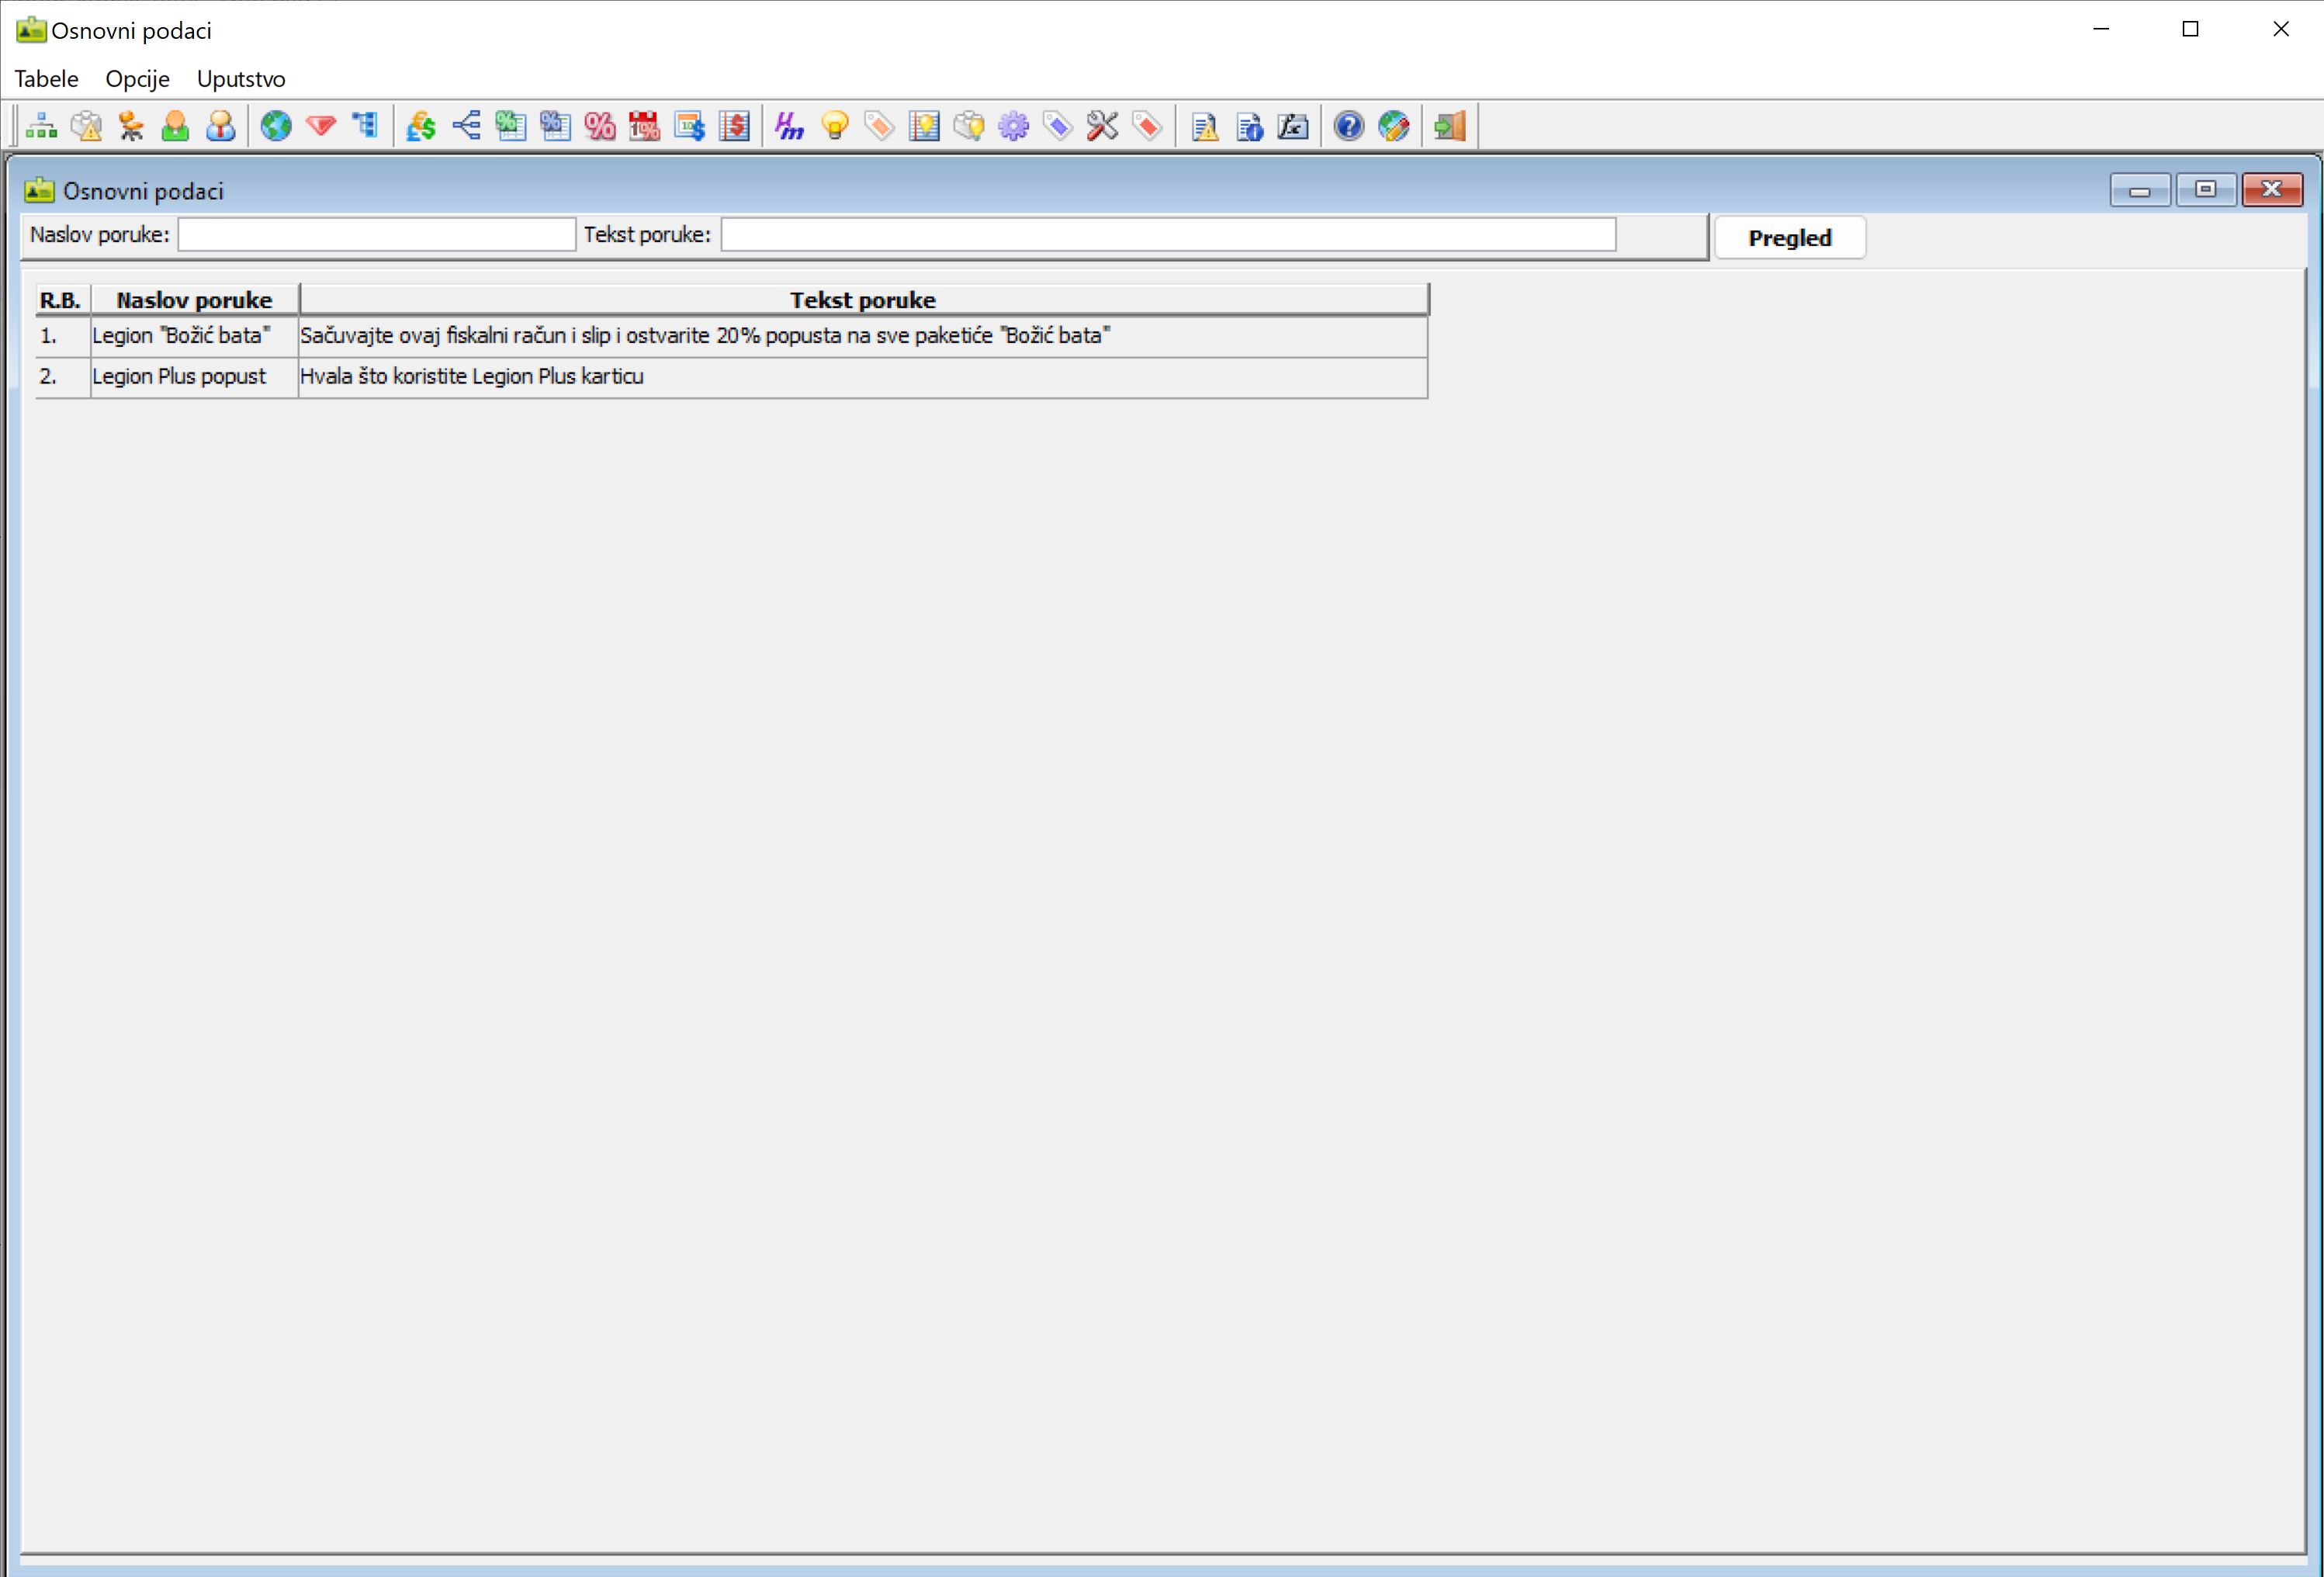
Task: Restore the inner Osnovni podaci child window
Action: [x=2206, y=190]
